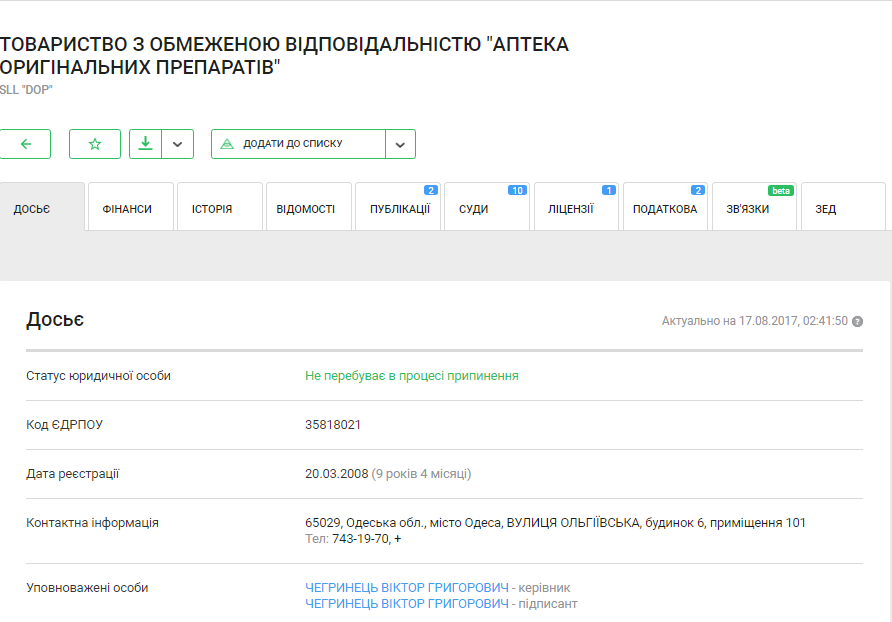Open the 'Додати до списку' dropdown arrow
Viewport: 892px width, 622px height.
[400, 144]
